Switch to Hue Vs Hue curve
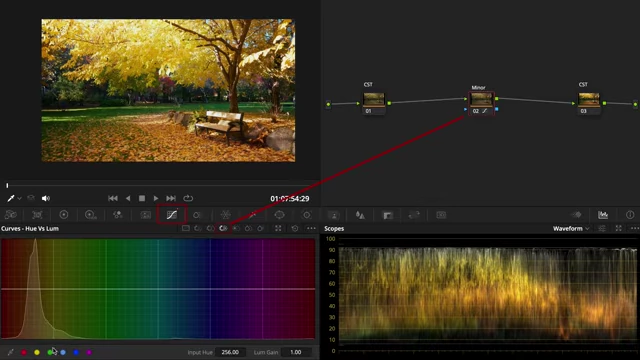 click(198, 228)
